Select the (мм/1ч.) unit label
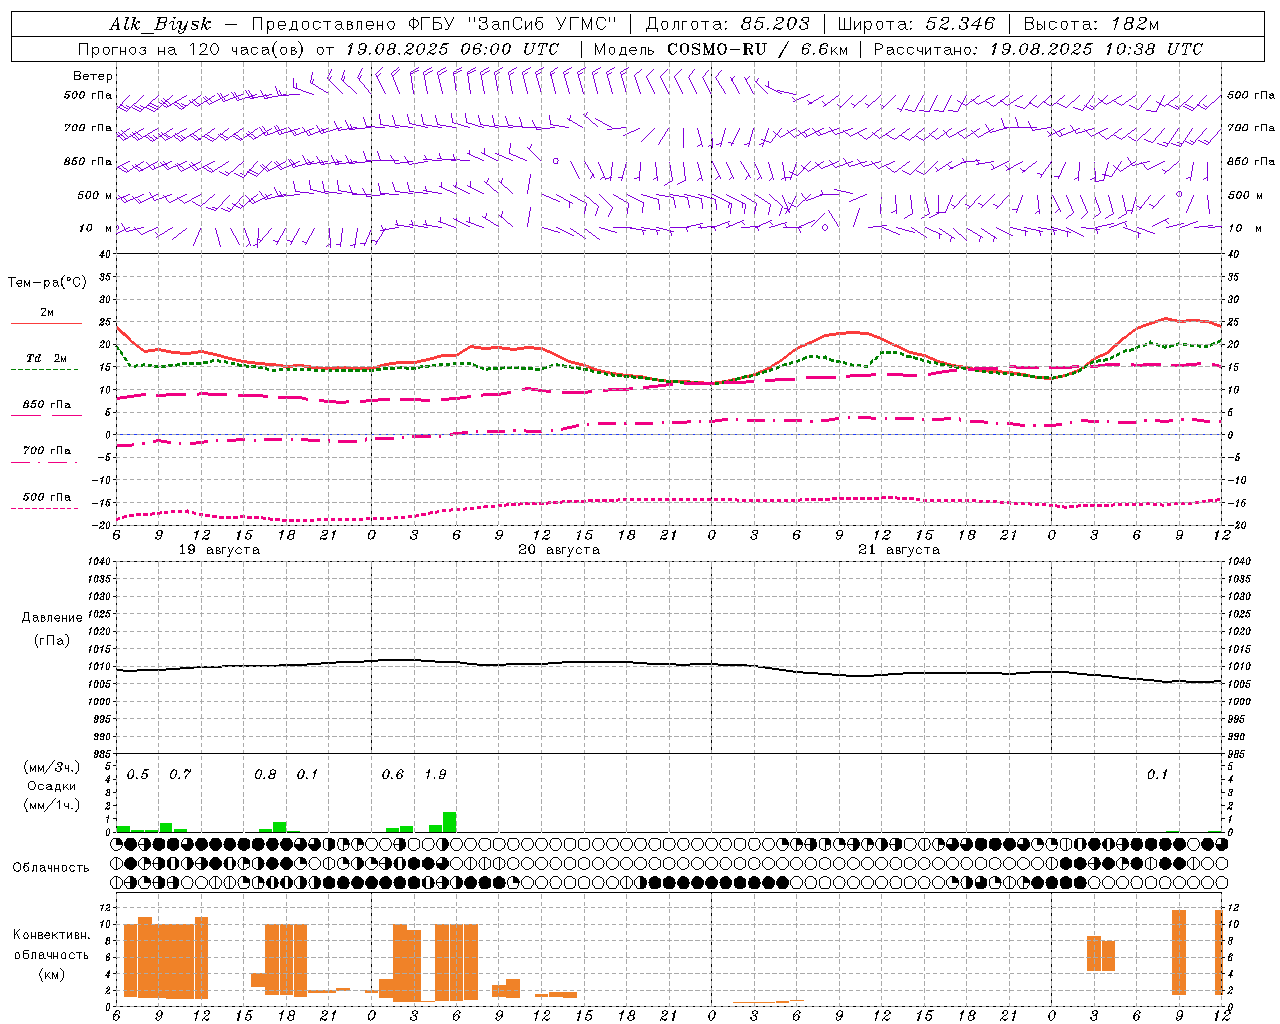 52,805
